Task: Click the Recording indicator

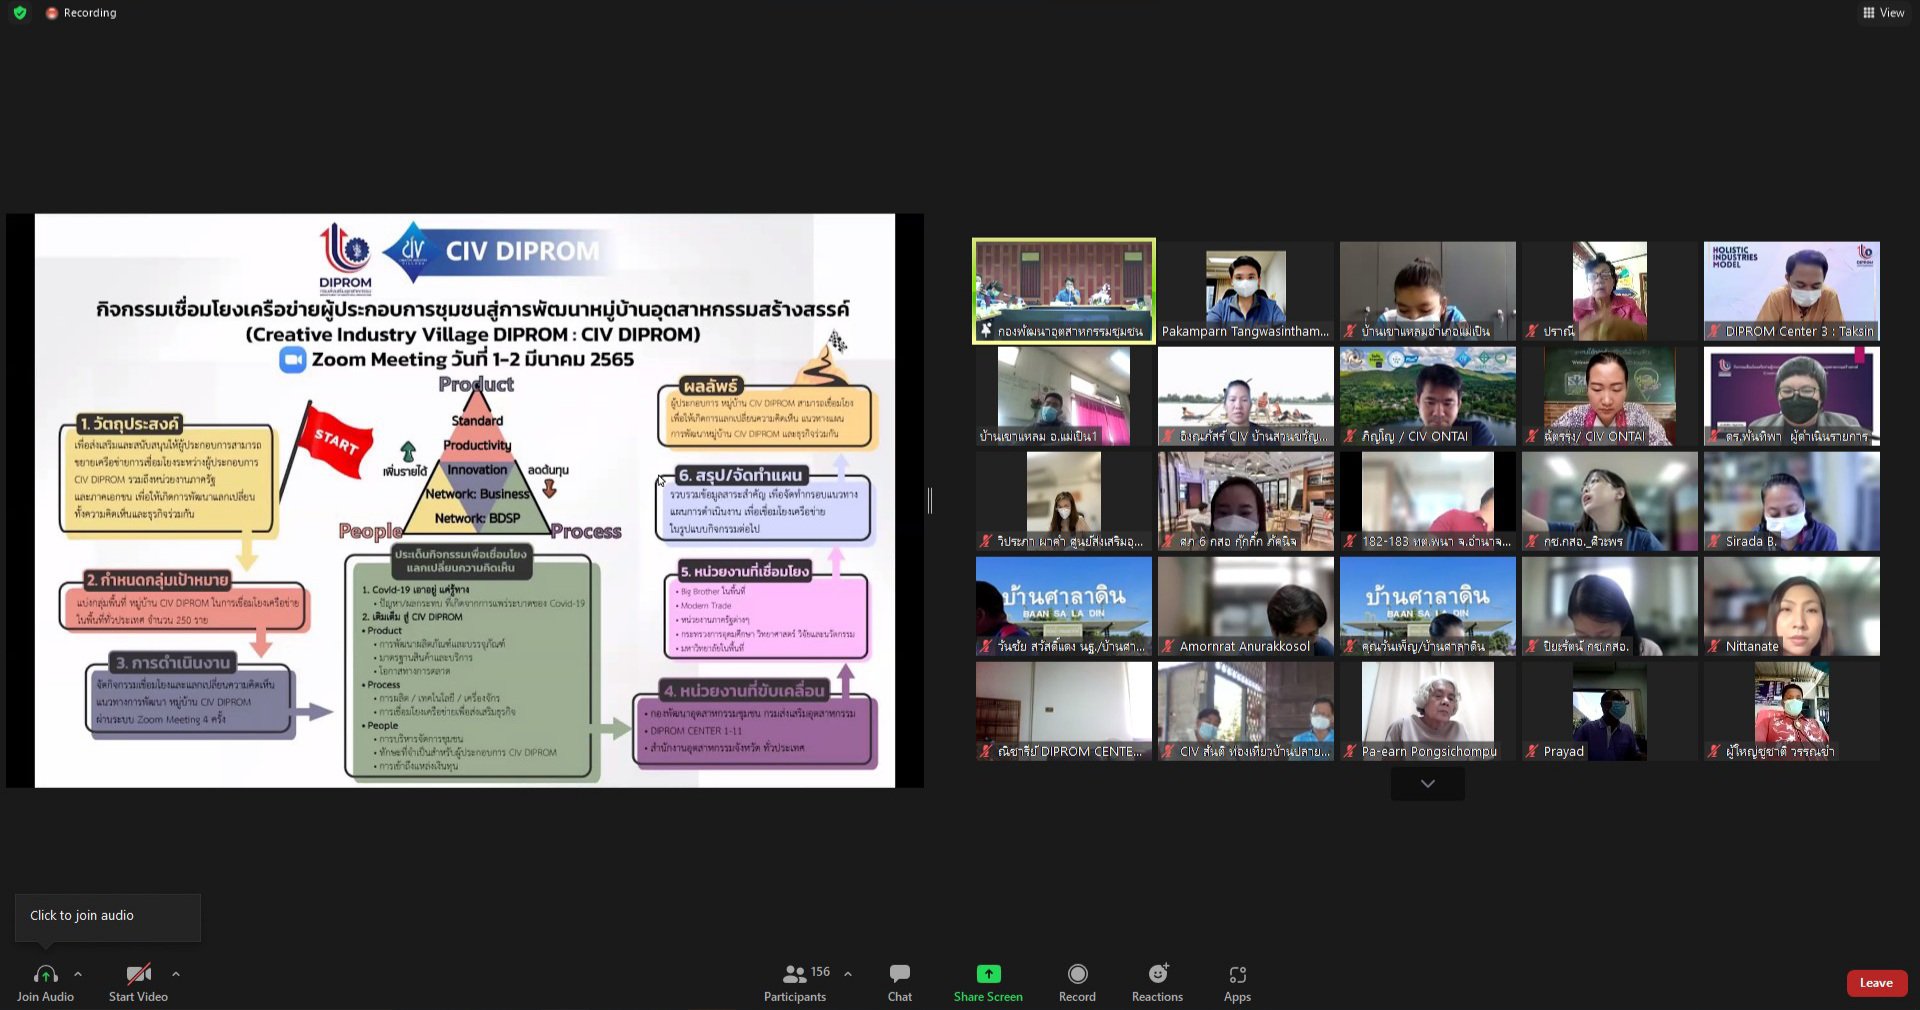Action: pyautogui.click(x=81, y=13)
